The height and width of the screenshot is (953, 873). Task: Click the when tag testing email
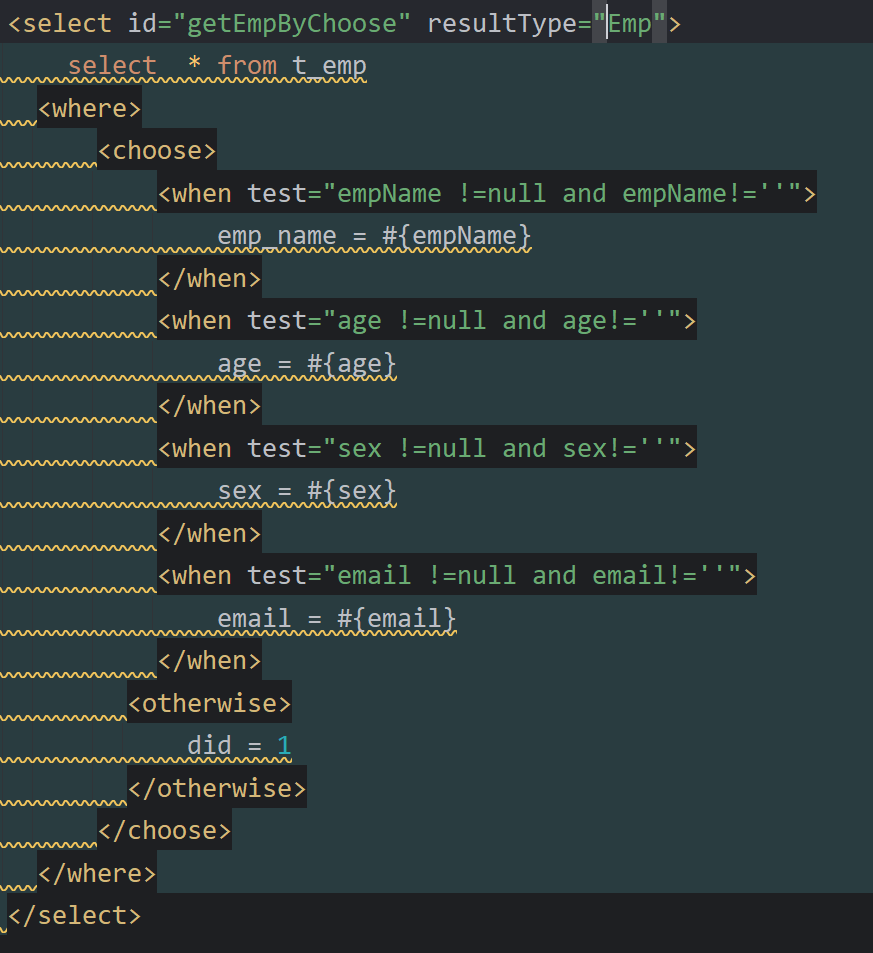pyautogui.click(x=457, y=576)
